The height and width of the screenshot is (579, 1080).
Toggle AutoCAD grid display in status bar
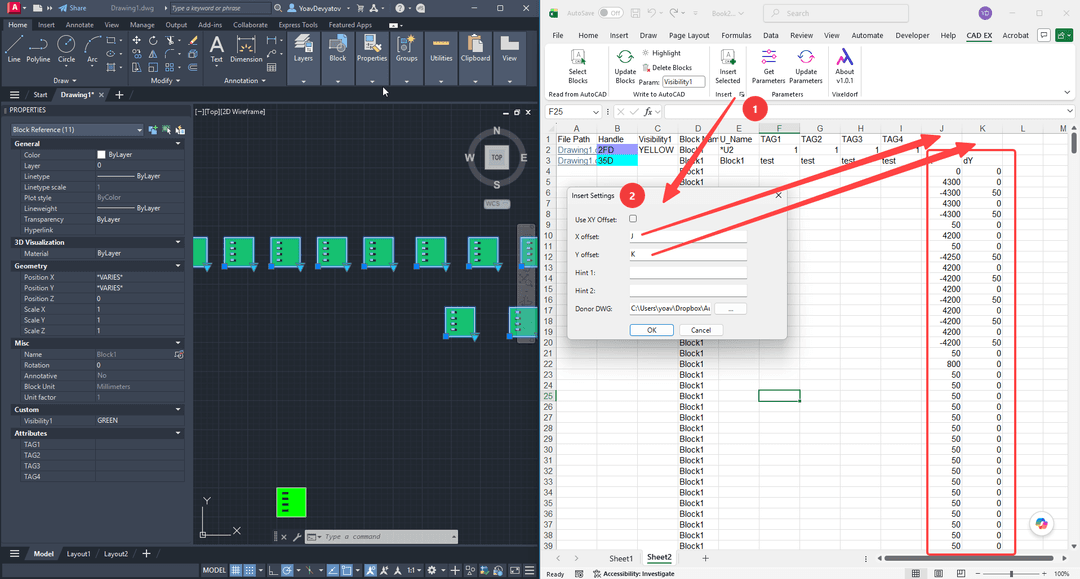(x=236, y=570)
